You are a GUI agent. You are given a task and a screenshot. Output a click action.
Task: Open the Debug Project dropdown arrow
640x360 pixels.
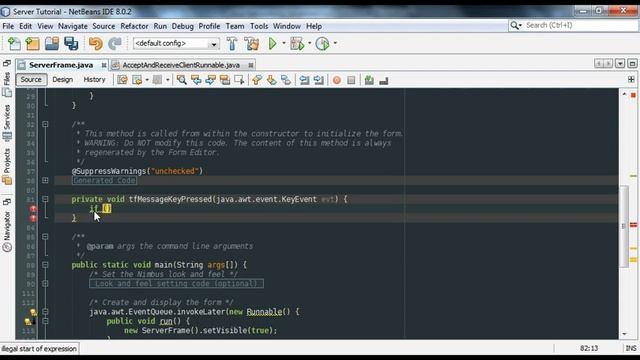[x=309, y=43]
